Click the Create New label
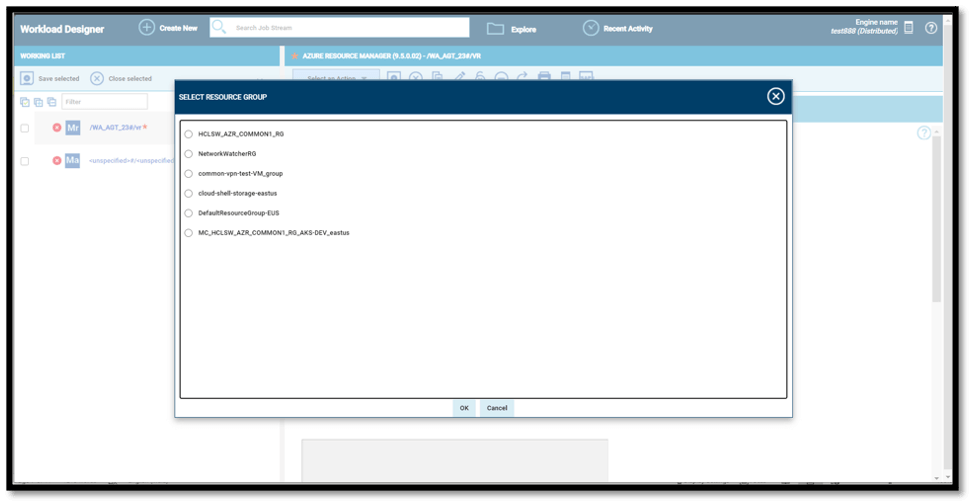 [x=179, y=28]
